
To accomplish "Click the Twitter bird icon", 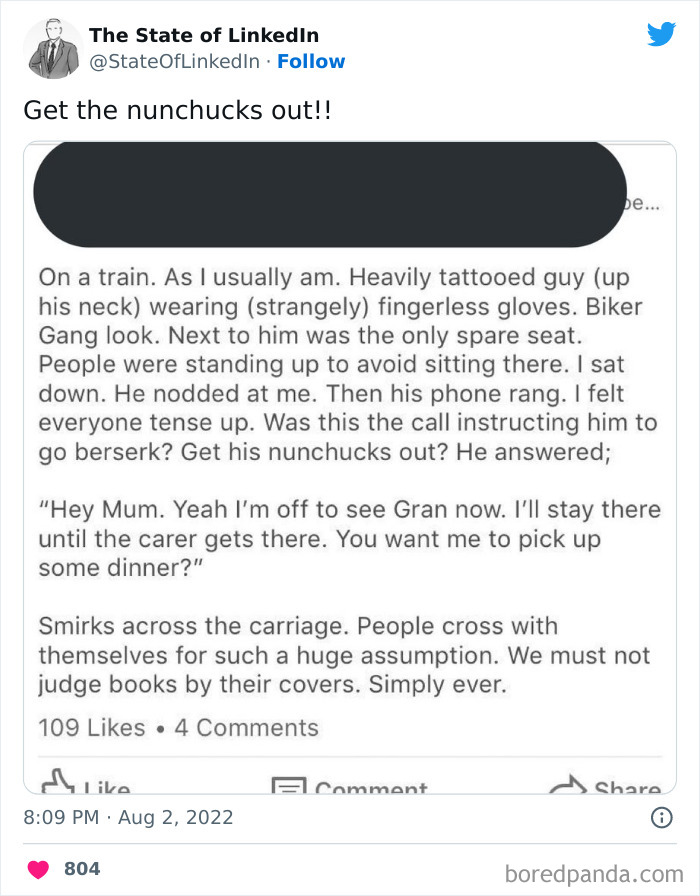I will [x=662, y=33].
